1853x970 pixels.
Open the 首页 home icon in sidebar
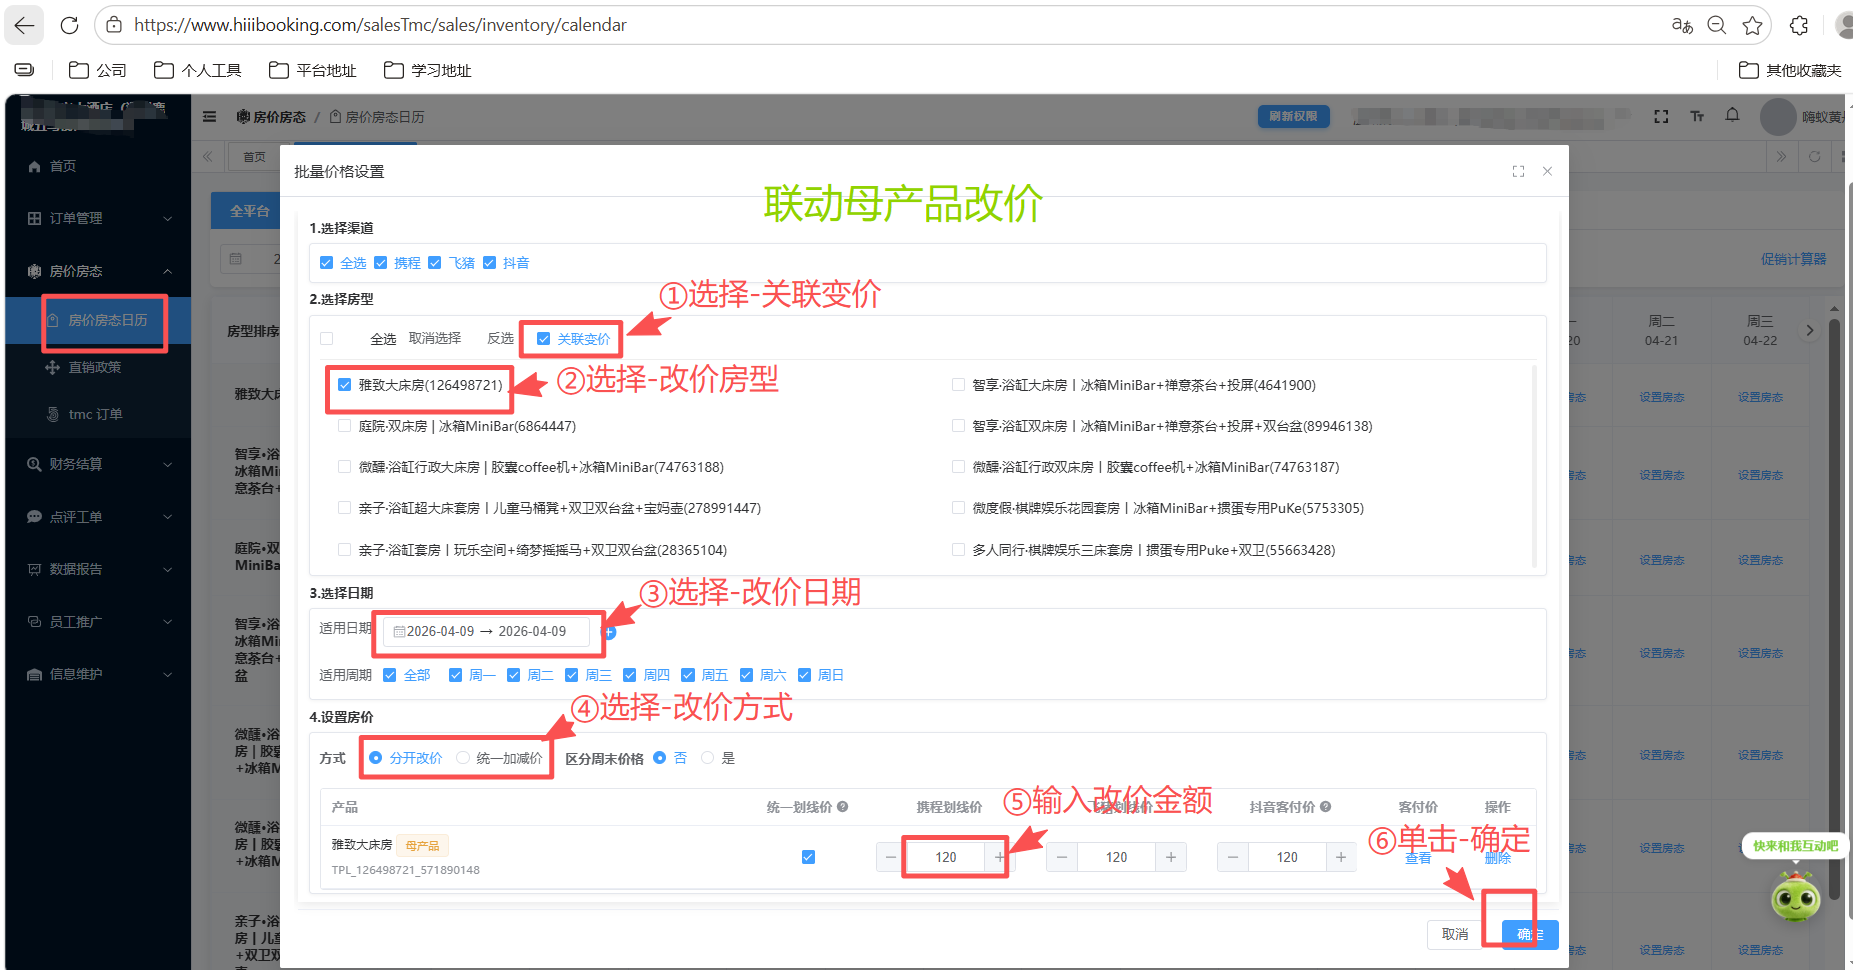coord(36,165)
